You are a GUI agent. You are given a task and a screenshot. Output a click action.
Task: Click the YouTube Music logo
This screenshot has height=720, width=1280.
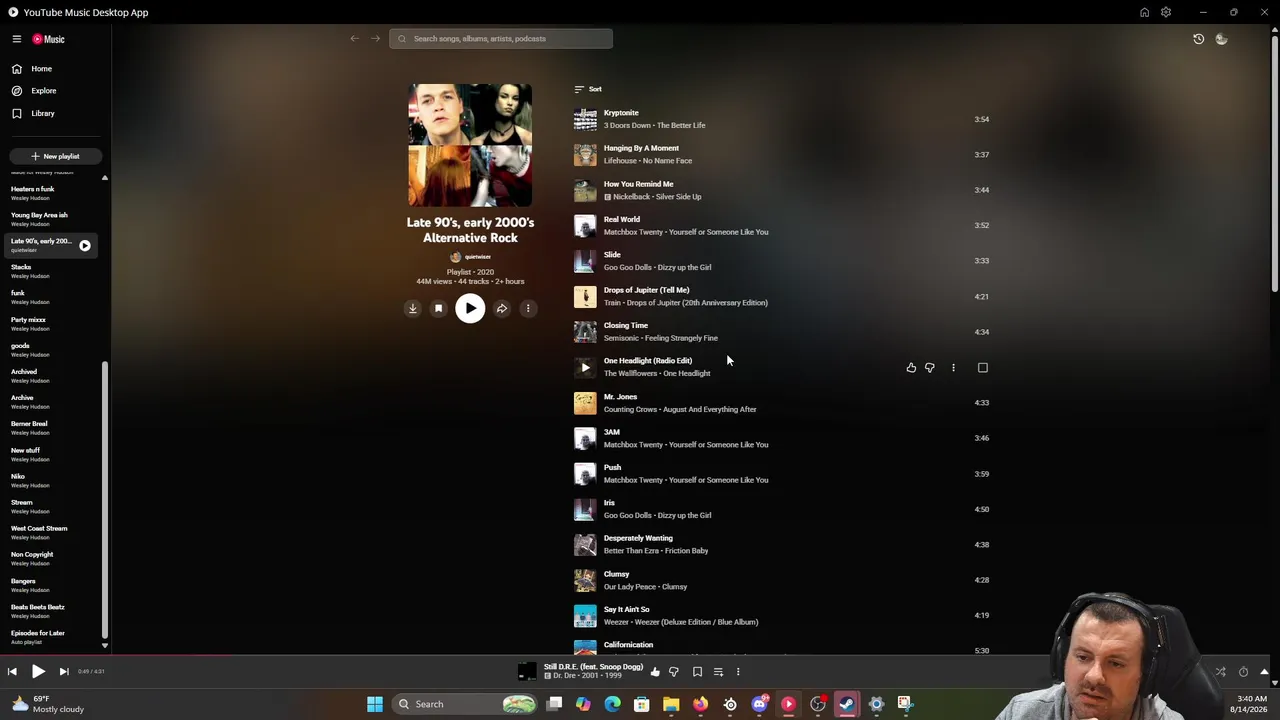(x=48, y=39)
